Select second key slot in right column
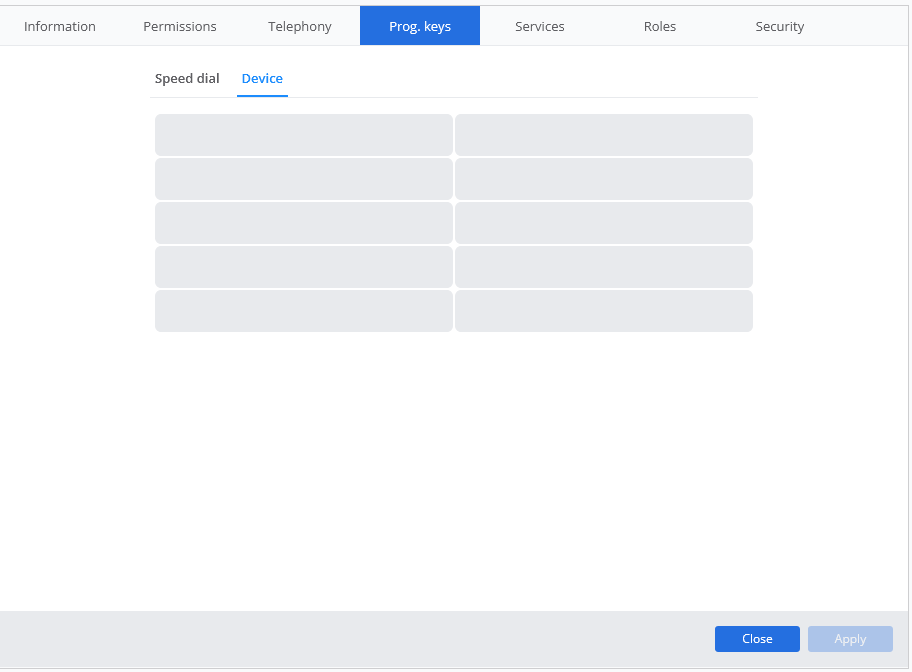The width and height of the screenshot is (912, 672). tap(604, 179)
